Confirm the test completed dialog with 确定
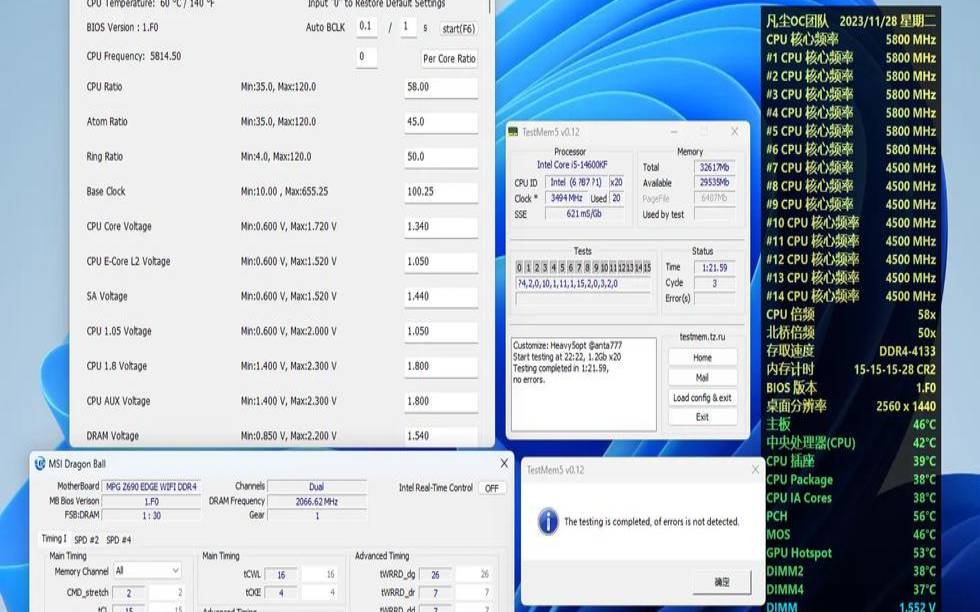Viewport: 980px width, 612px height. [x=721, y=581]
